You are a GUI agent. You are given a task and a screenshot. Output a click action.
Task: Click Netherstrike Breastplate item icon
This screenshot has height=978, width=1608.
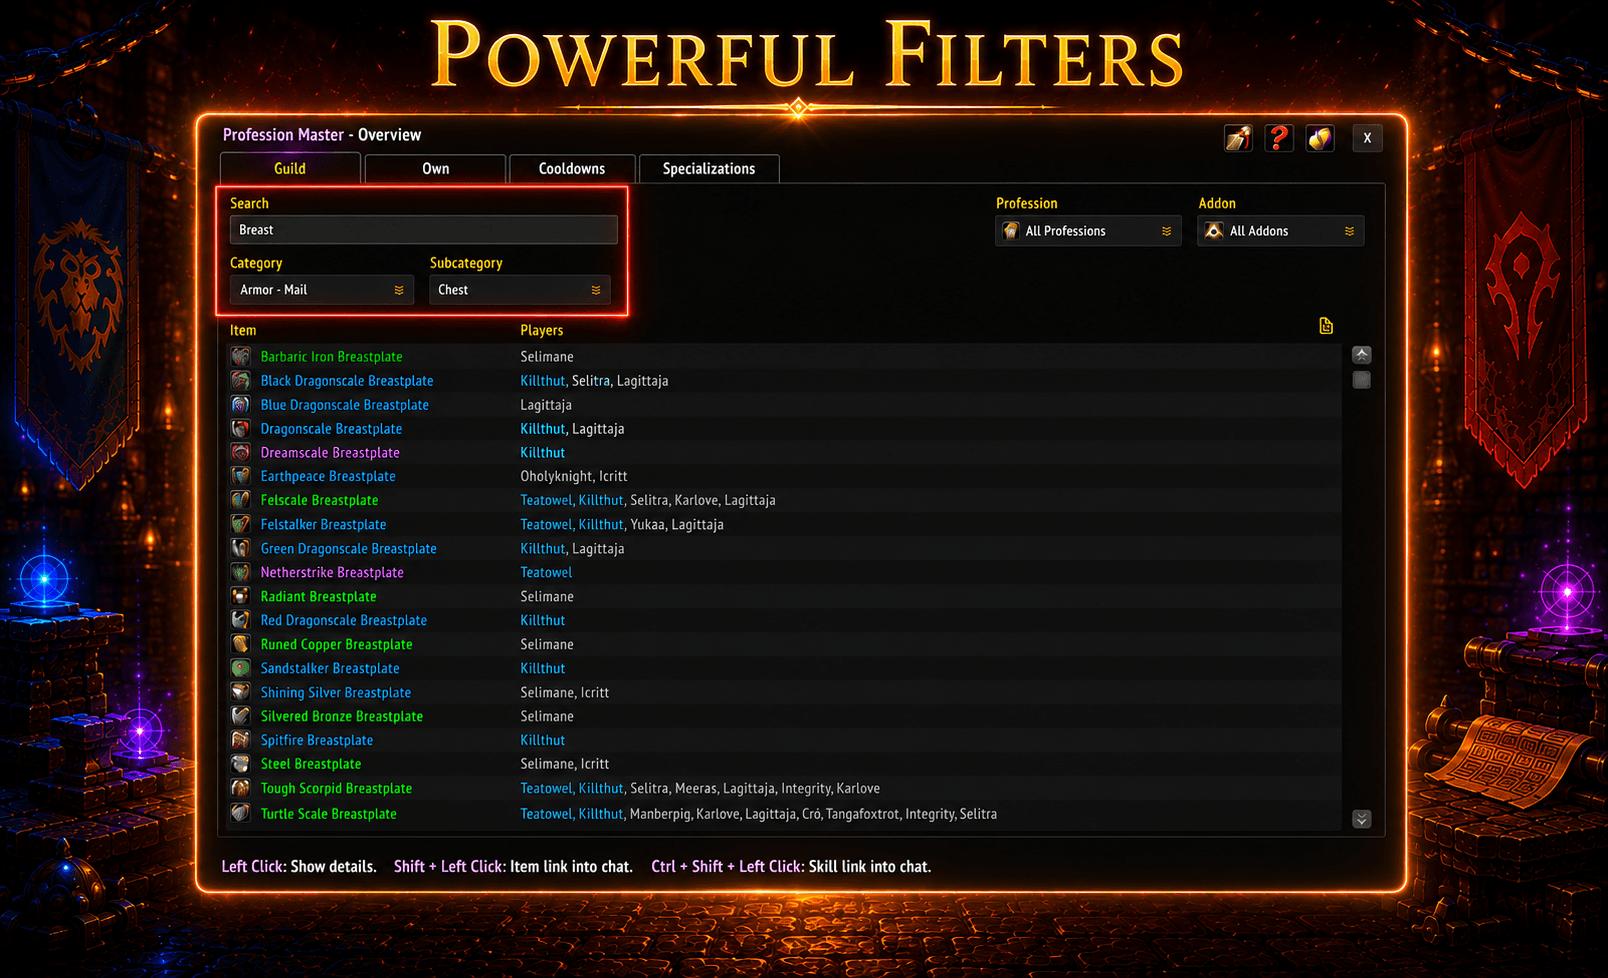click(241, 572)
